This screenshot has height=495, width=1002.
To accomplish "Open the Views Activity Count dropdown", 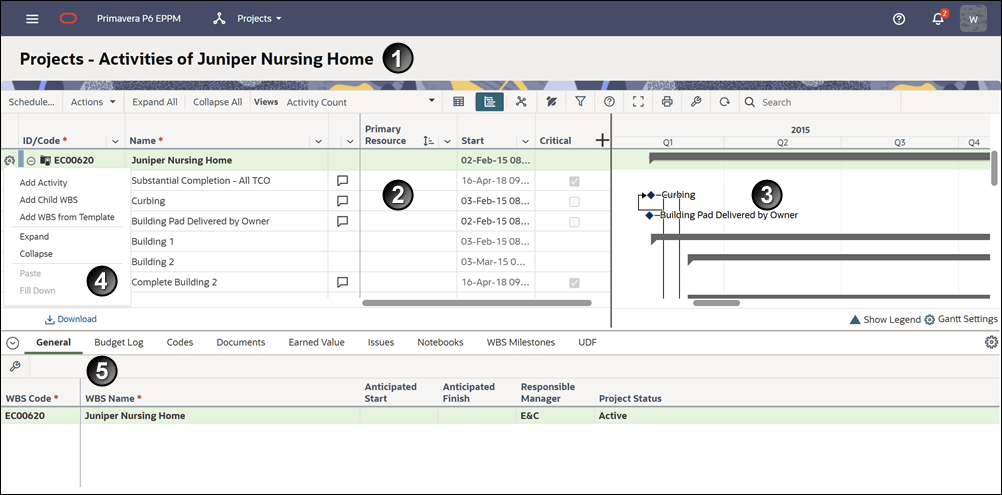I will pos(361,102).
